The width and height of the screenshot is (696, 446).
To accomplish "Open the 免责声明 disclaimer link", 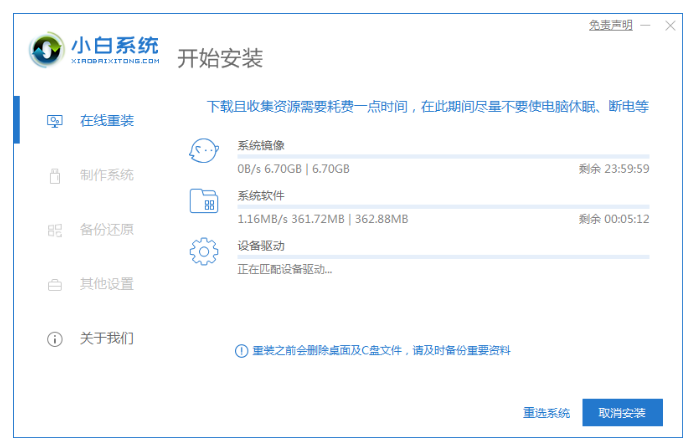I will point(610,25).
